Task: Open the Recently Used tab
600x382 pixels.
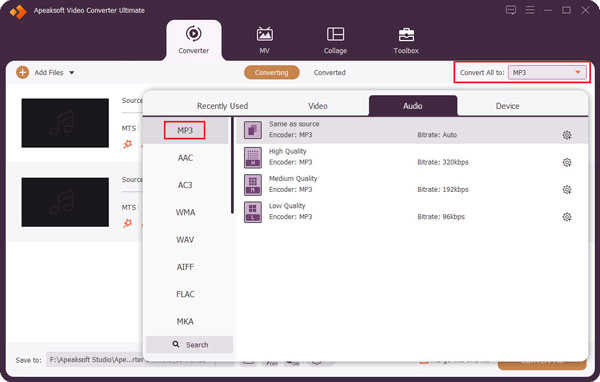Action: tap(222, 106)
